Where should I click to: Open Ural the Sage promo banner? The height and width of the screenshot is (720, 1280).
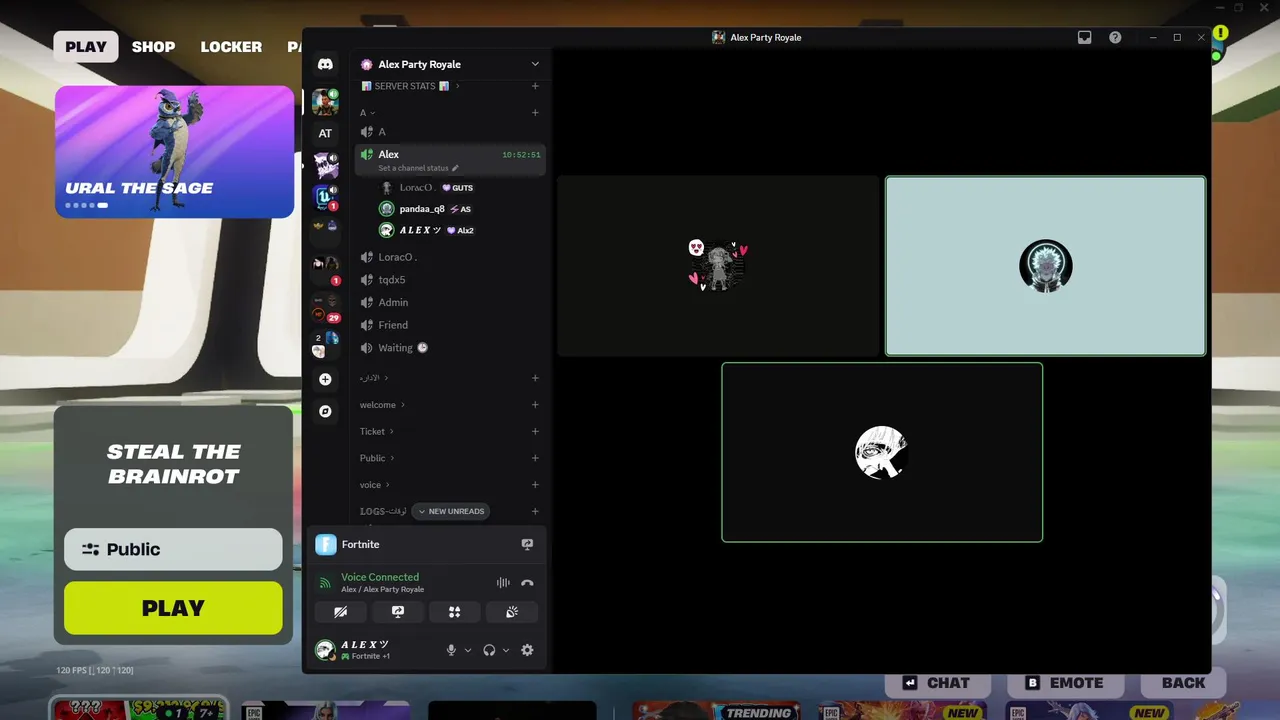[174, 152]
